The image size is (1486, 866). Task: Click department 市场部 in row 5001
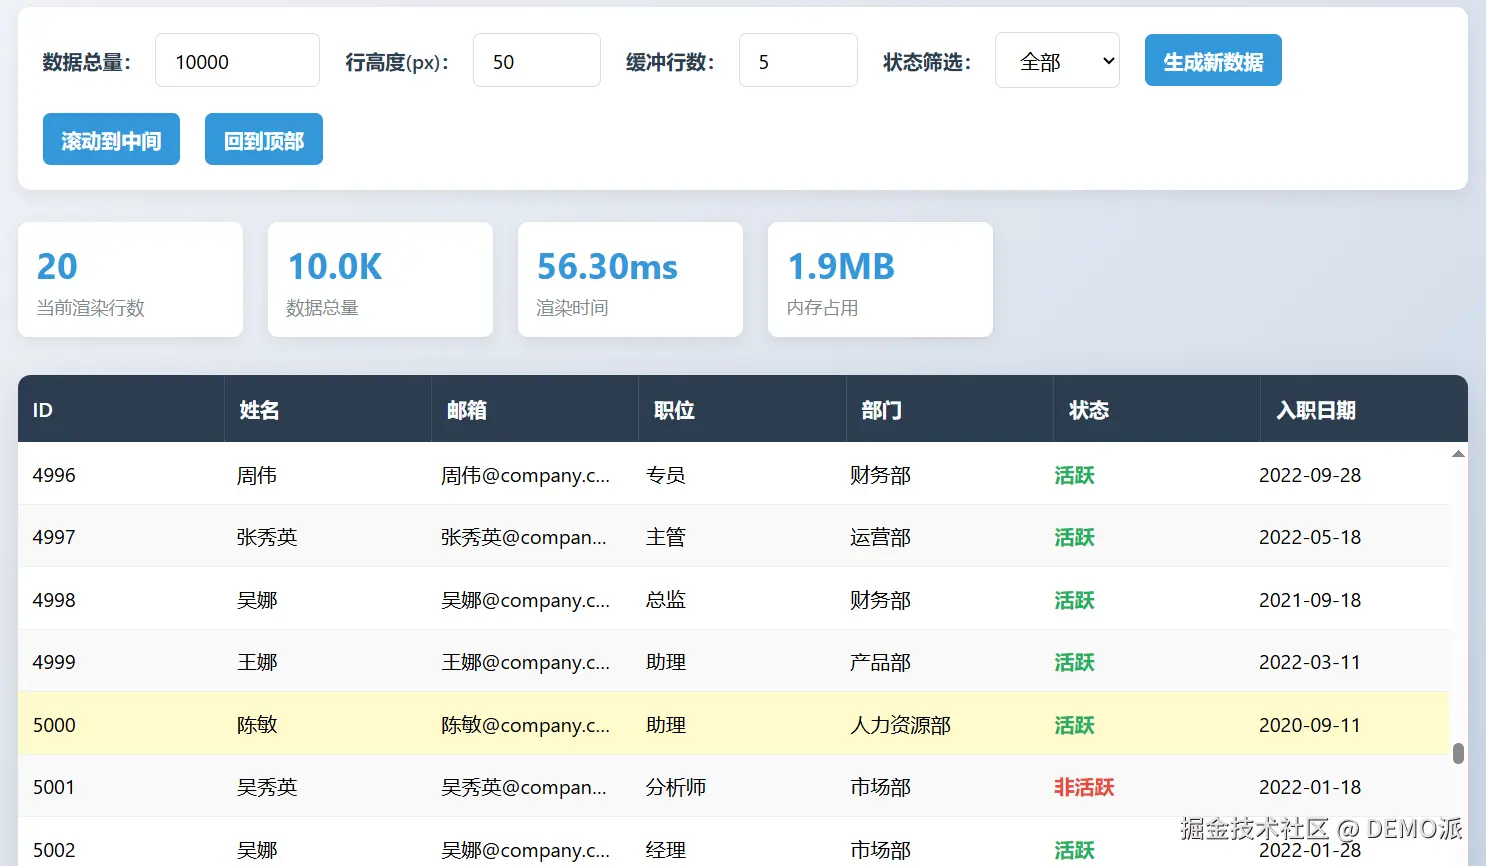[880, 787]
